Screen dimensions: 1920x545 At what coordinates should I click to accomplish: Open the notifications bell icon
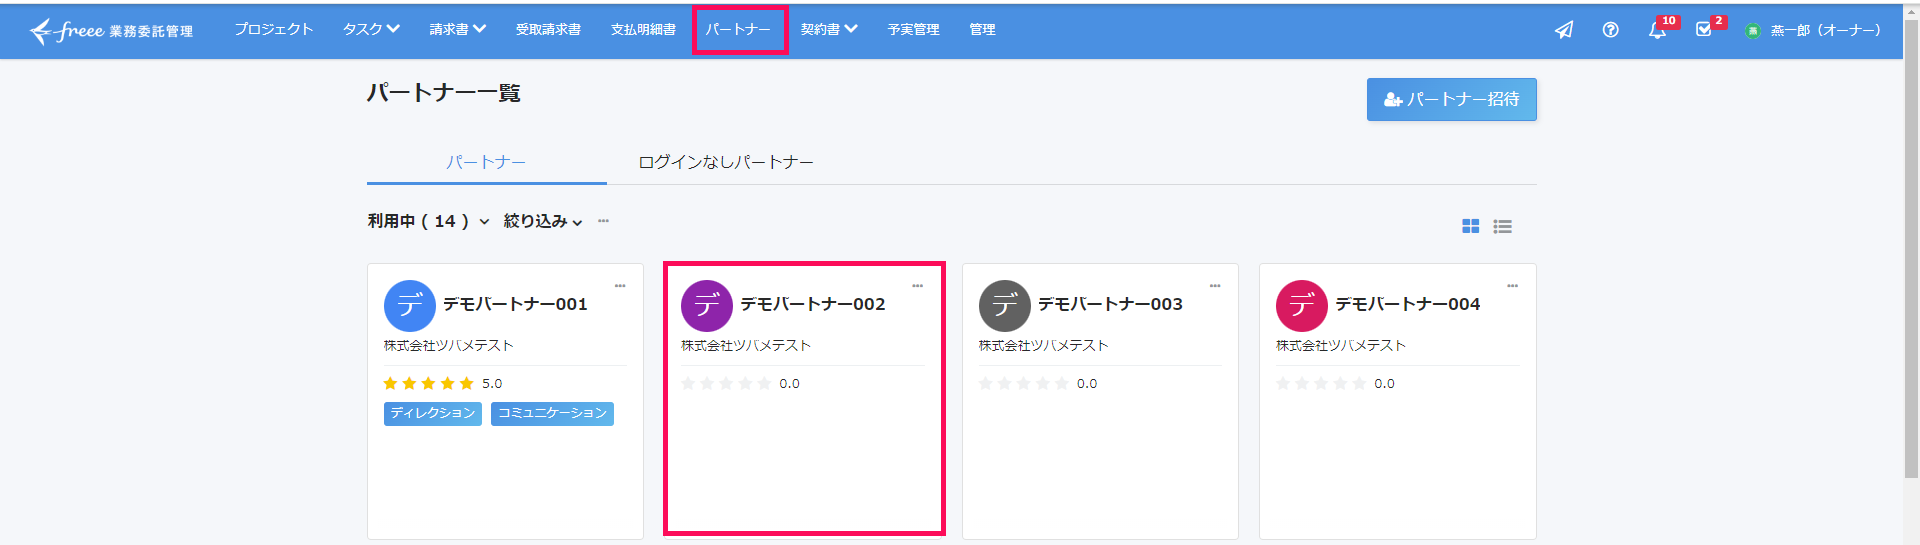tap(1657, 30)
